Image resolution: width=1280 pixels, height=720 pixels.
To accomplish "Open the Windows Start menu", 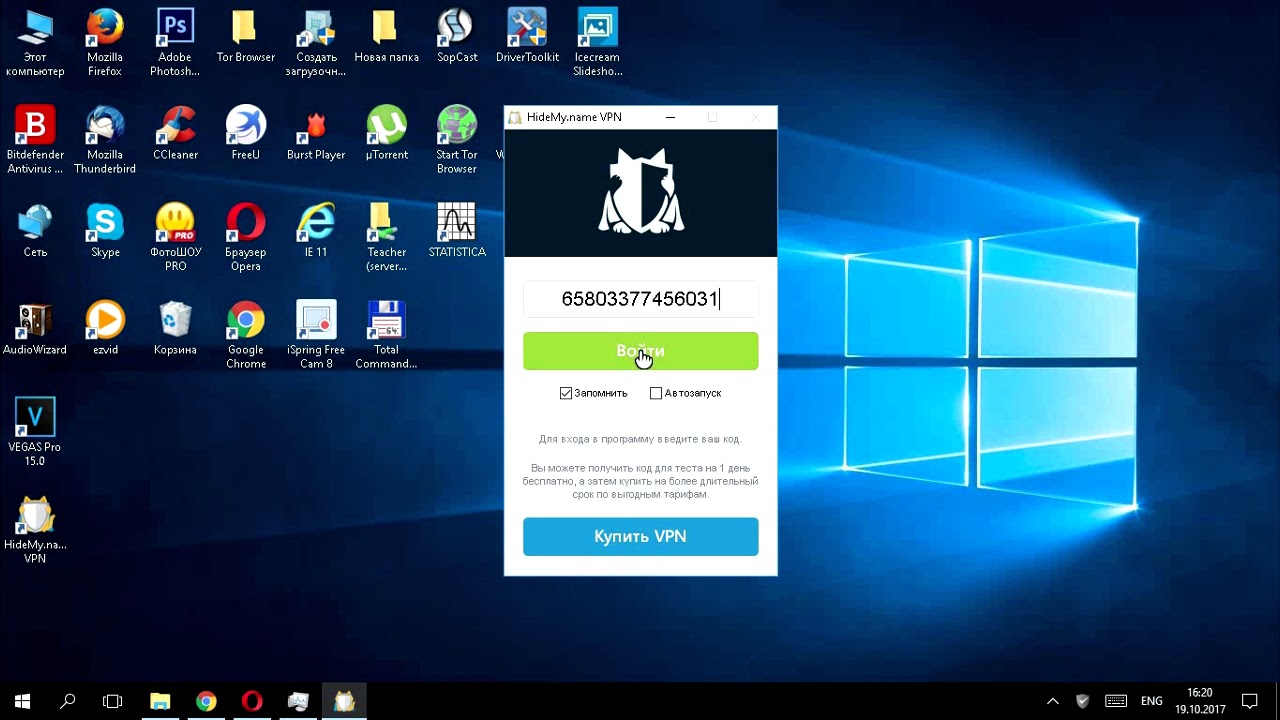I will (23, 701).
